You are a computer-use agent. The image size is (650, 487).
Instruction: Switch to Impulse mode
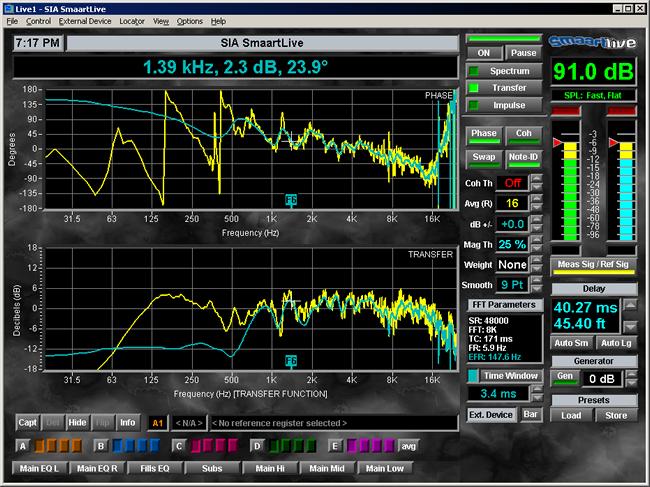504,105
